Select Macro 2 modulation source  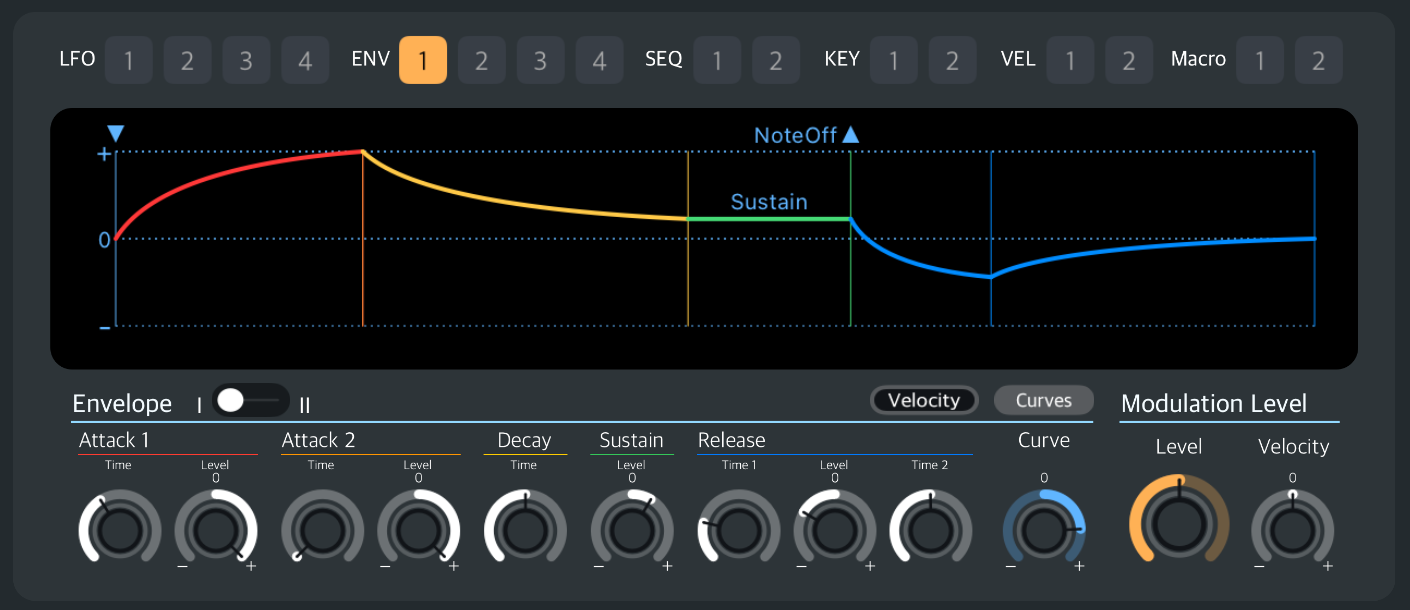[x=1318, y=60]
